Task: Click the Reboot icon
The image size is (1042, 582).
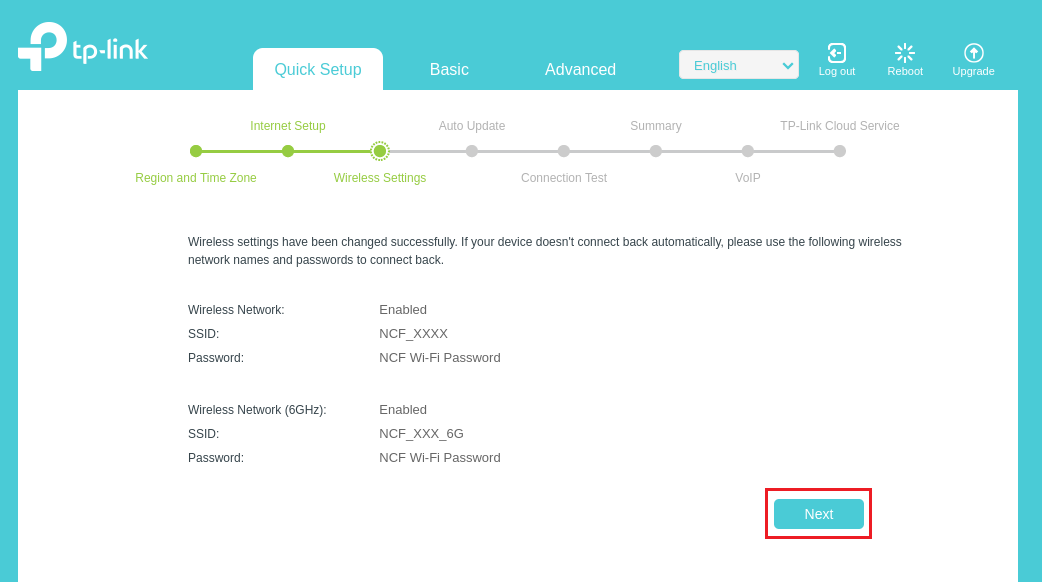Action: (x=905, y=53)
